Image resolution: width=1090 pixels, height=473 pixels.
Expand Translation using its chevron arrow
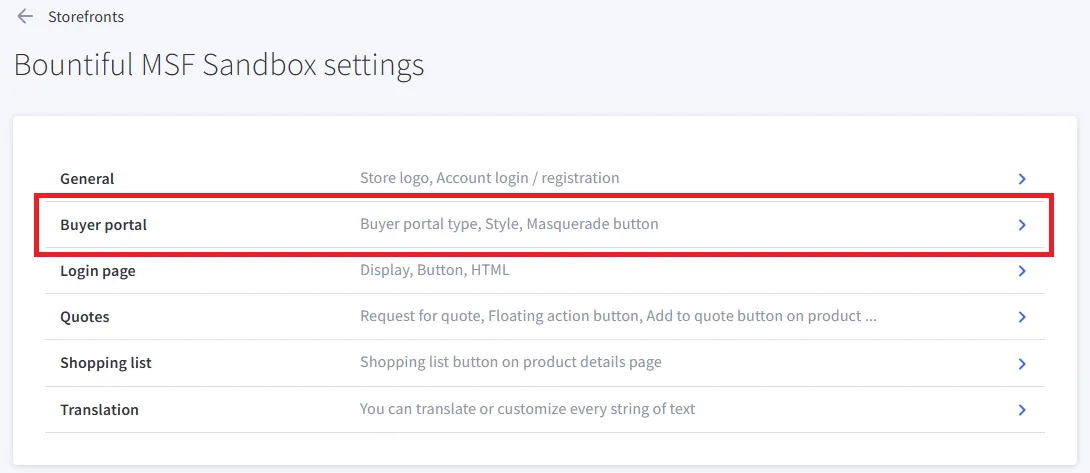coord(1022,410)
